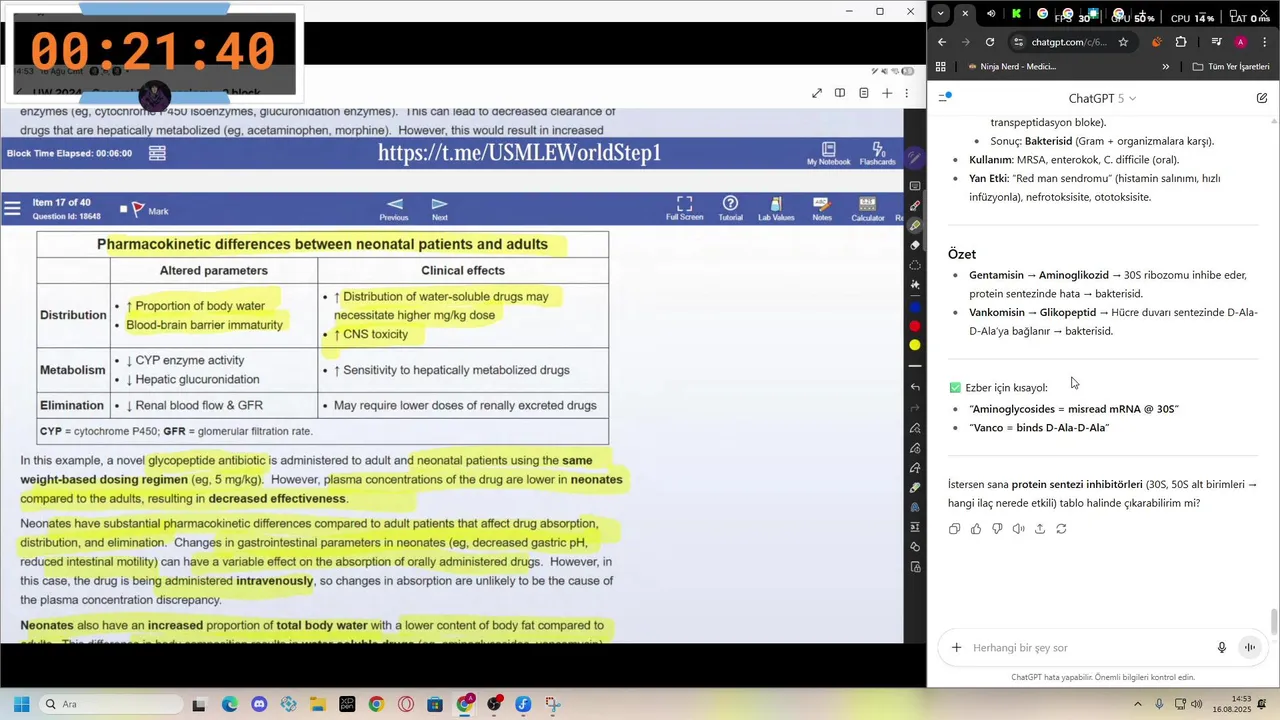Image resolution: width=1280 pixels, height=720 pixels.
Task: Bookmark this page with the star
Action: click(1123, 42)
